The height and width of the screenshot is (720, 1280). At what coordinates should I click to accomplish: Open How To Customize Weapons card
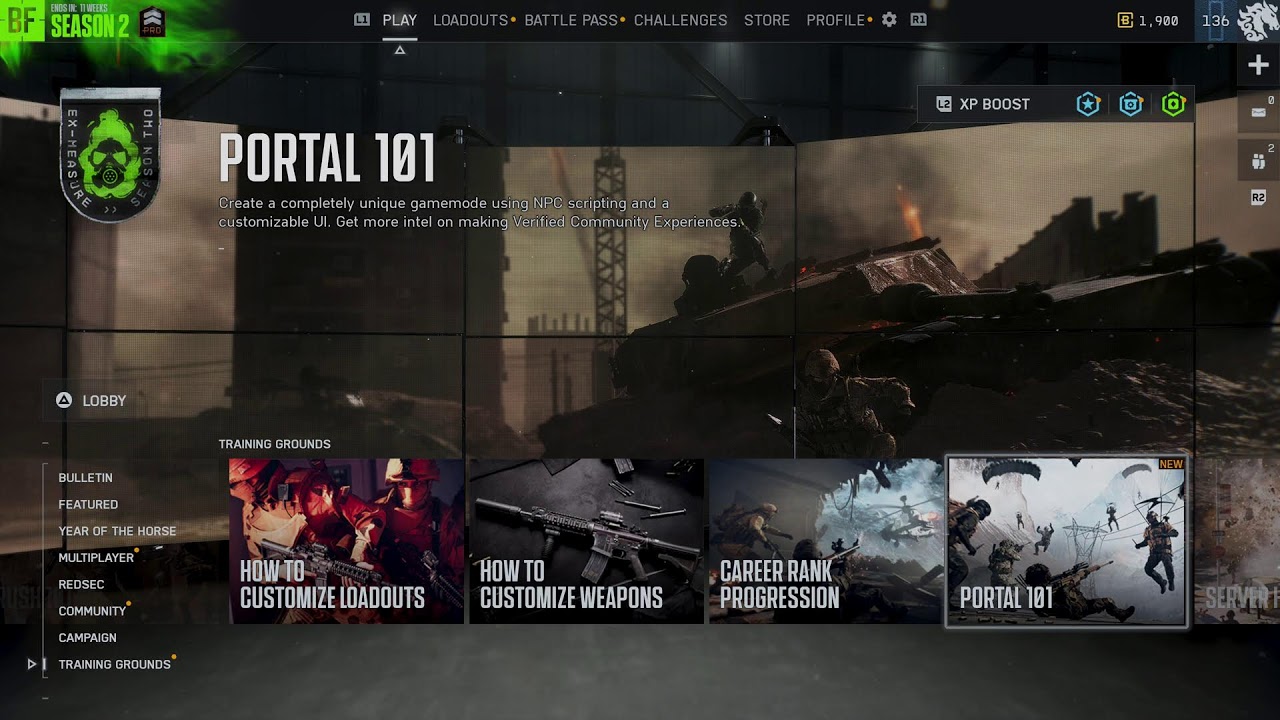[586, 541]
